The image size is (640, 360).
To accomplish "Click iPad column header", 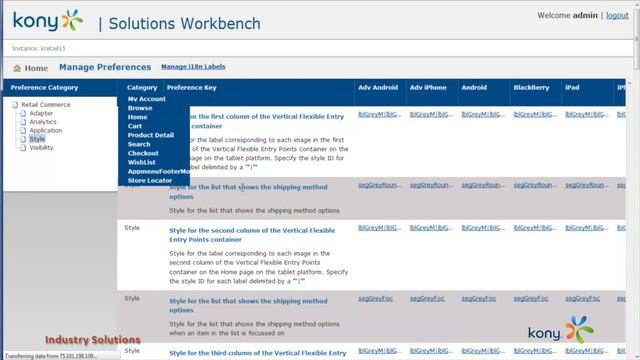I will [x=572, y=87].
